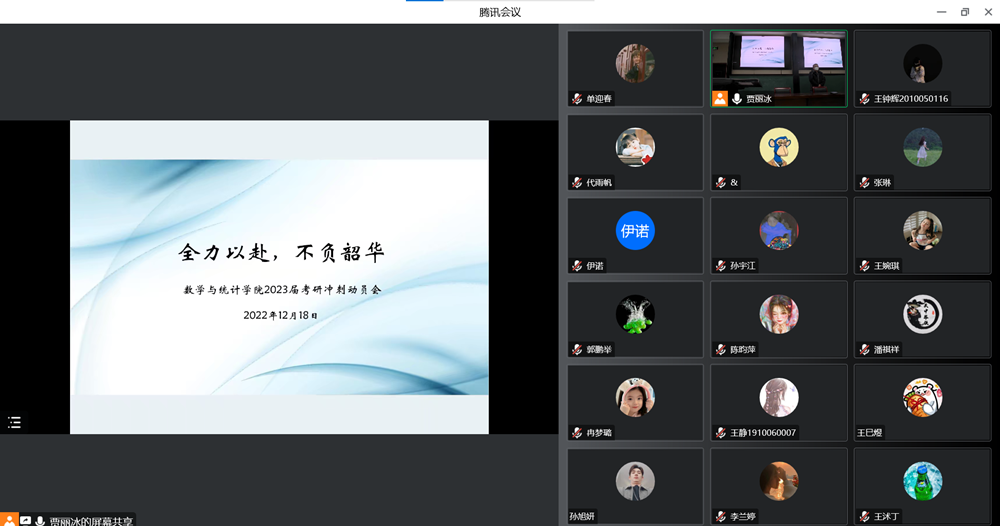Viewport: 1000px width, 526px height.
Task: Click the microphone icon next to 贾丽冰
Action: [x=737, y=99]
